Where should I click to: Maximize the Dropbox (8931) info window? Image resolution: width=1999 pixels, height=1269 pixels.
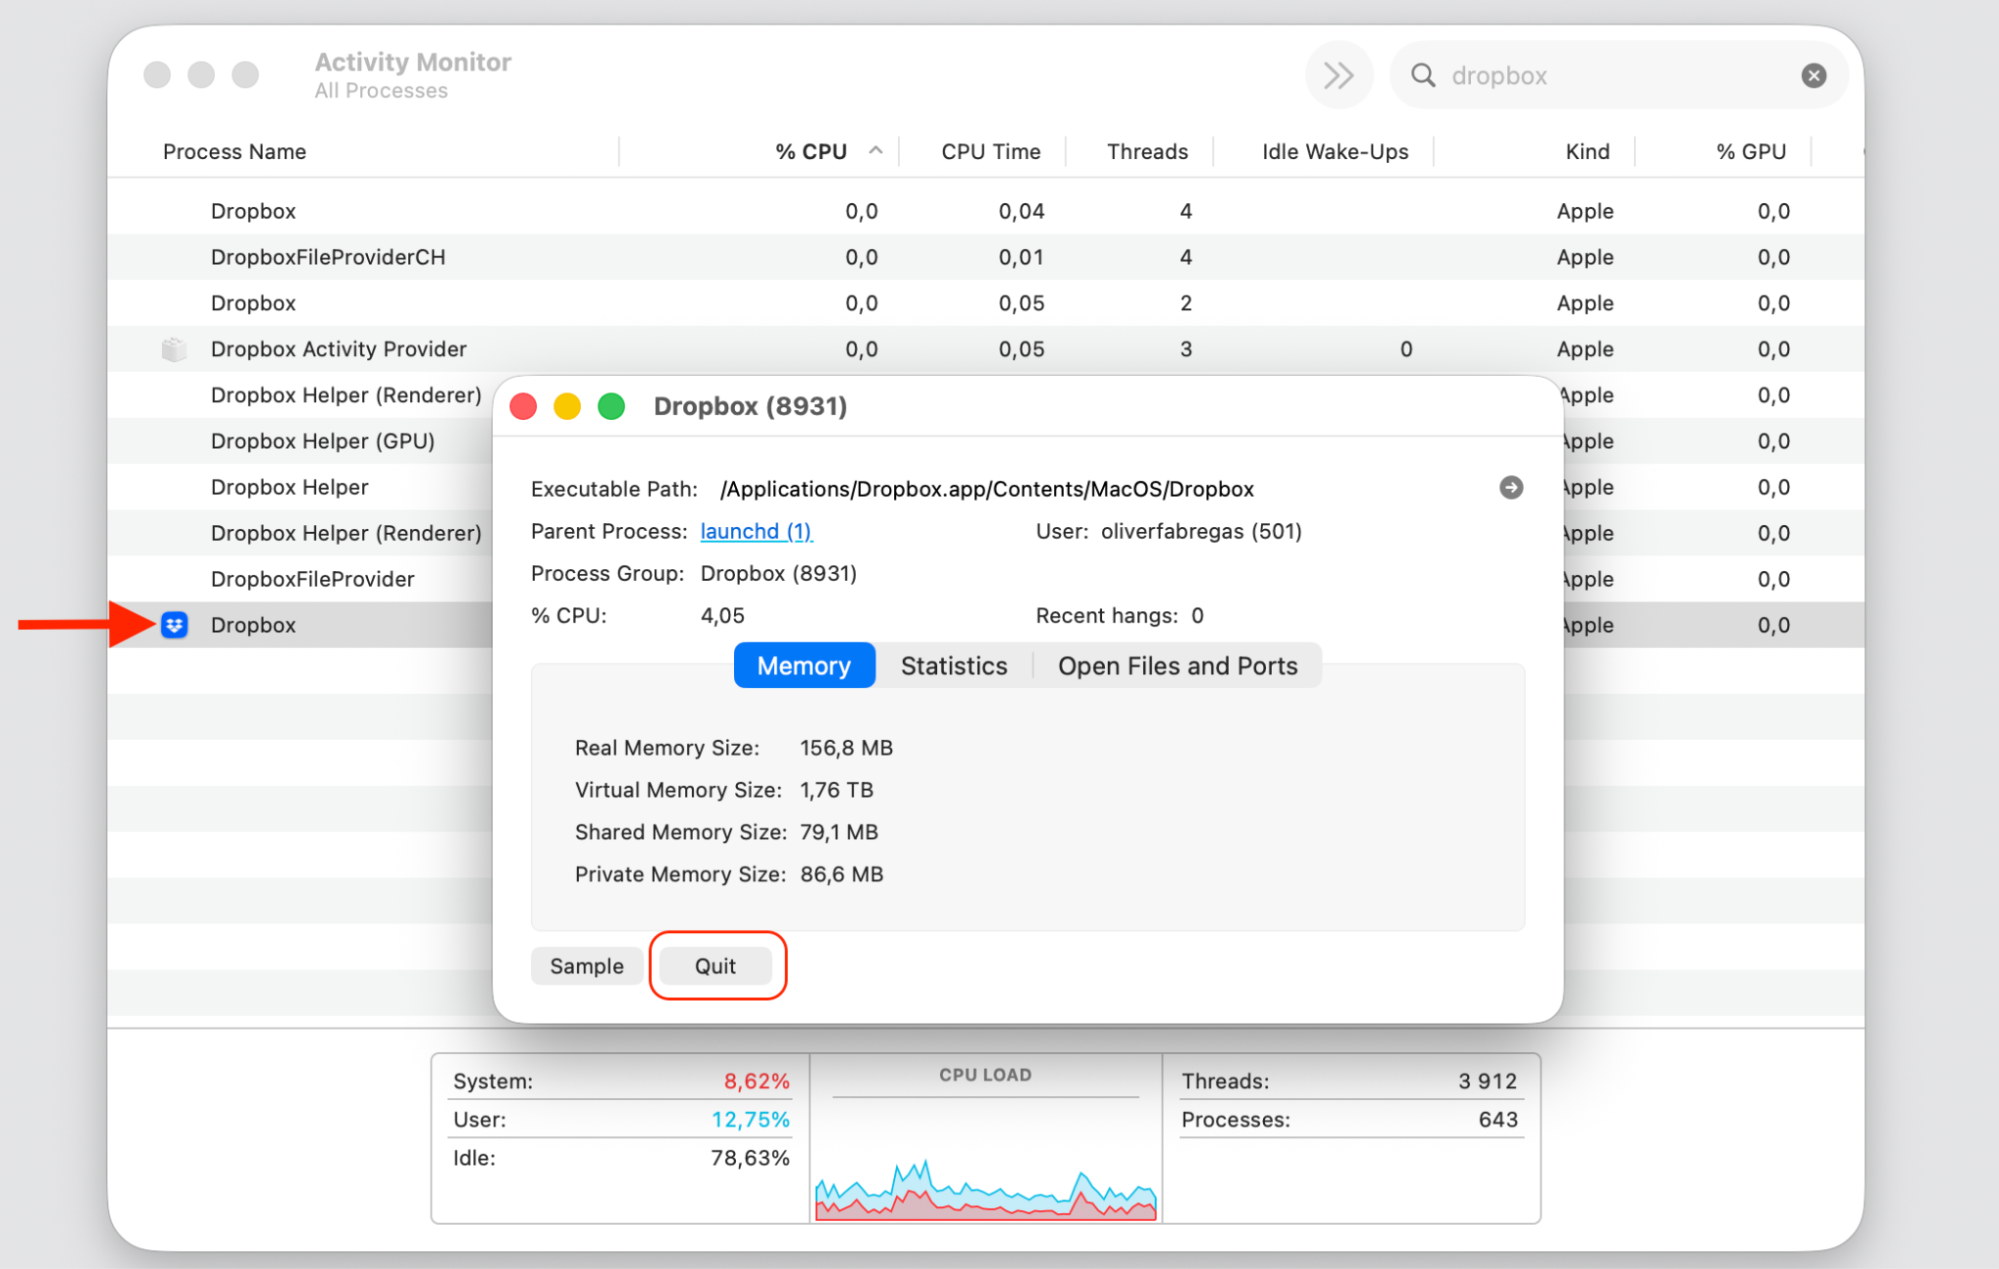point(611,406)
